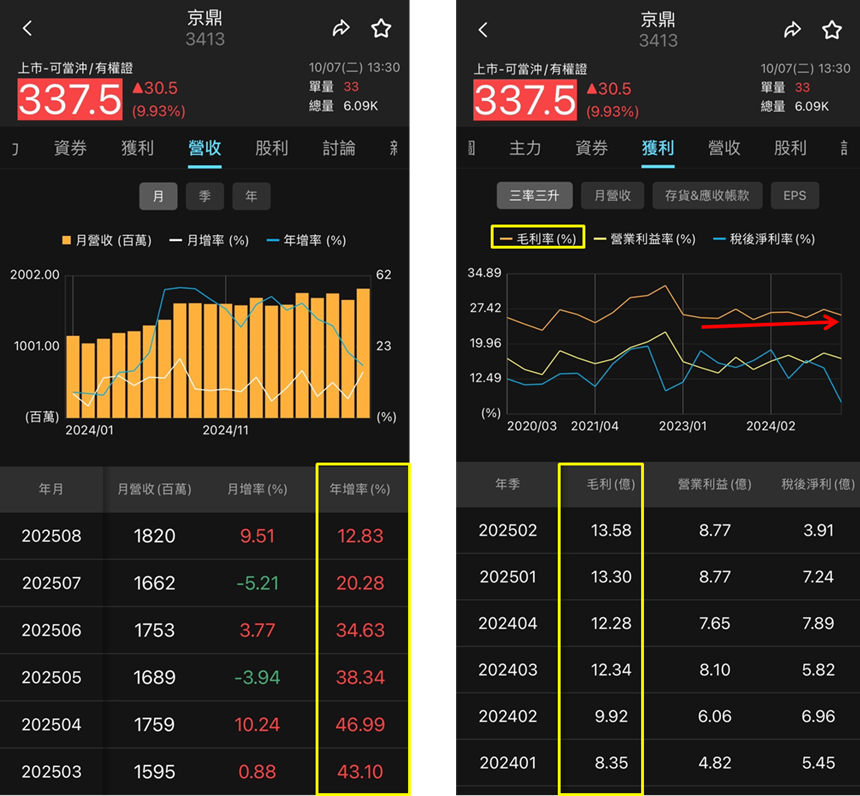
Task: Select the 202502 quarter row
Action: 658,530
